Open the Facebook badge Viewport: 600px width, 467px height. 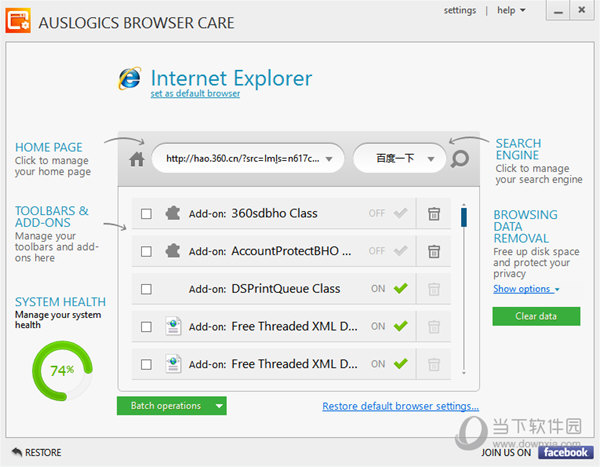coord(566,452)
